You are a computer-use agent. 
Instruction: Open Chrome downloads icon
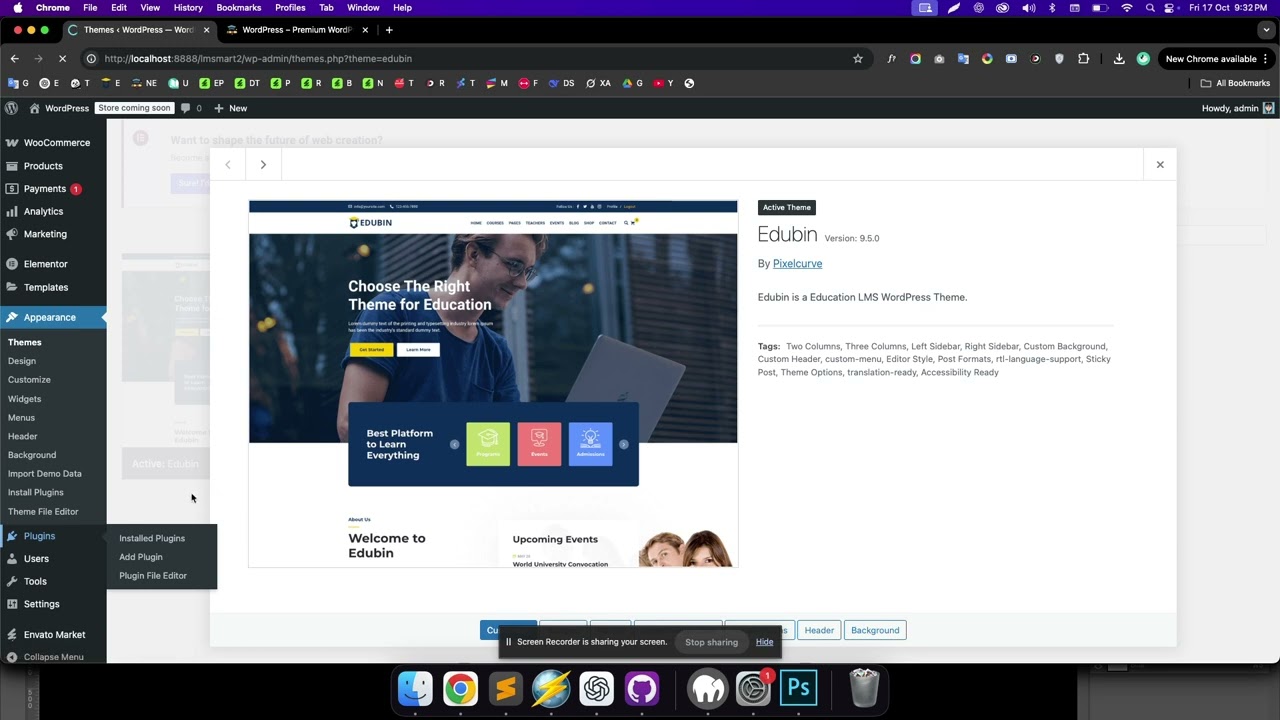click(1119, 59)
